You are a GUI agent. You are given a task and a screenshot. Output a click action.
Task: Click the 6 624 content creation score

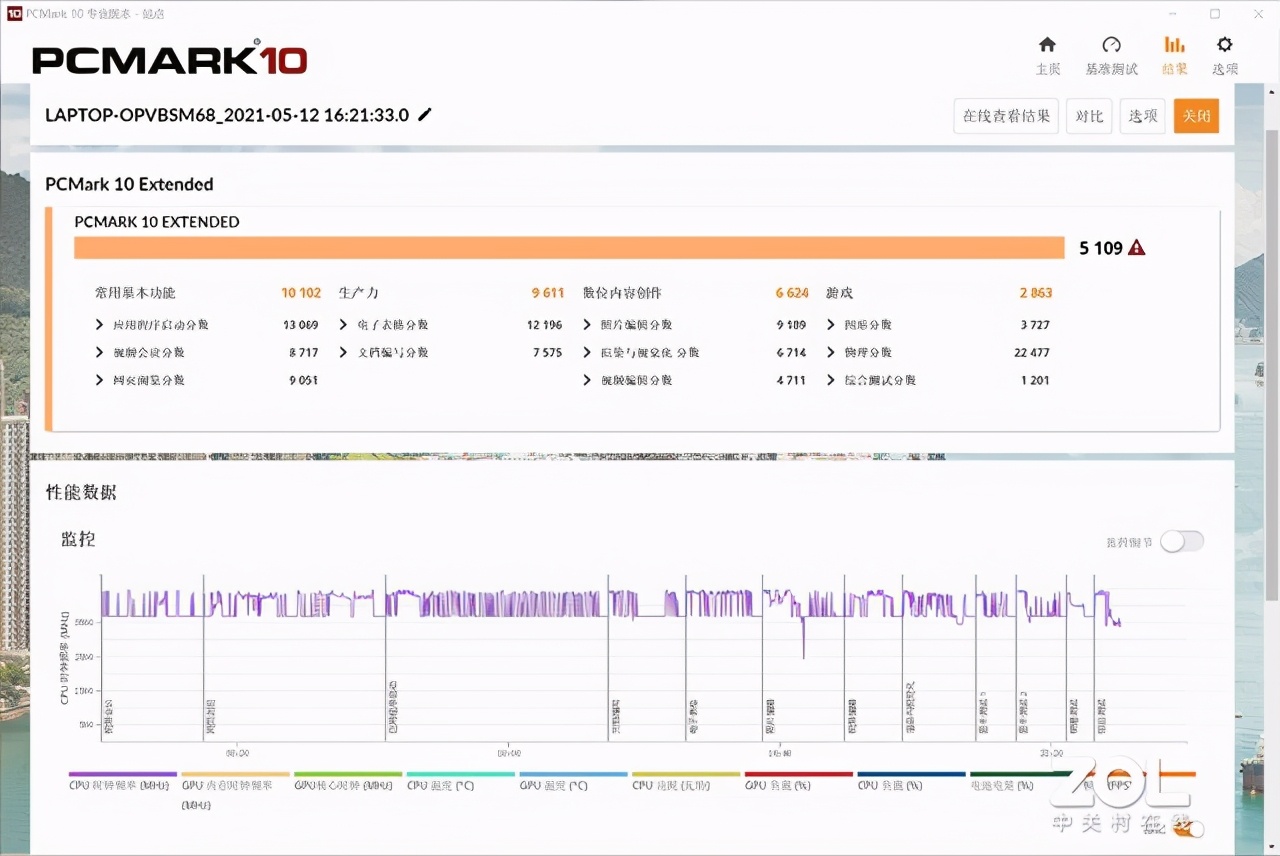(x=792, y=293)
